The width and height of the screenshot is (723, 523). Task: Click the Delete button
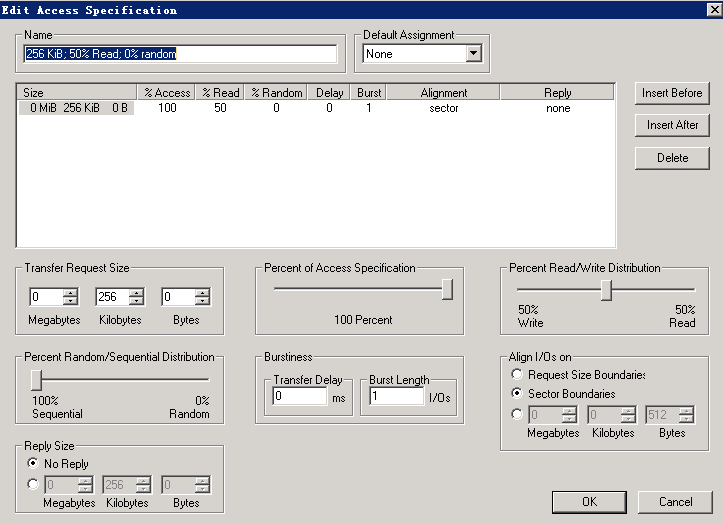pos(672,158)
